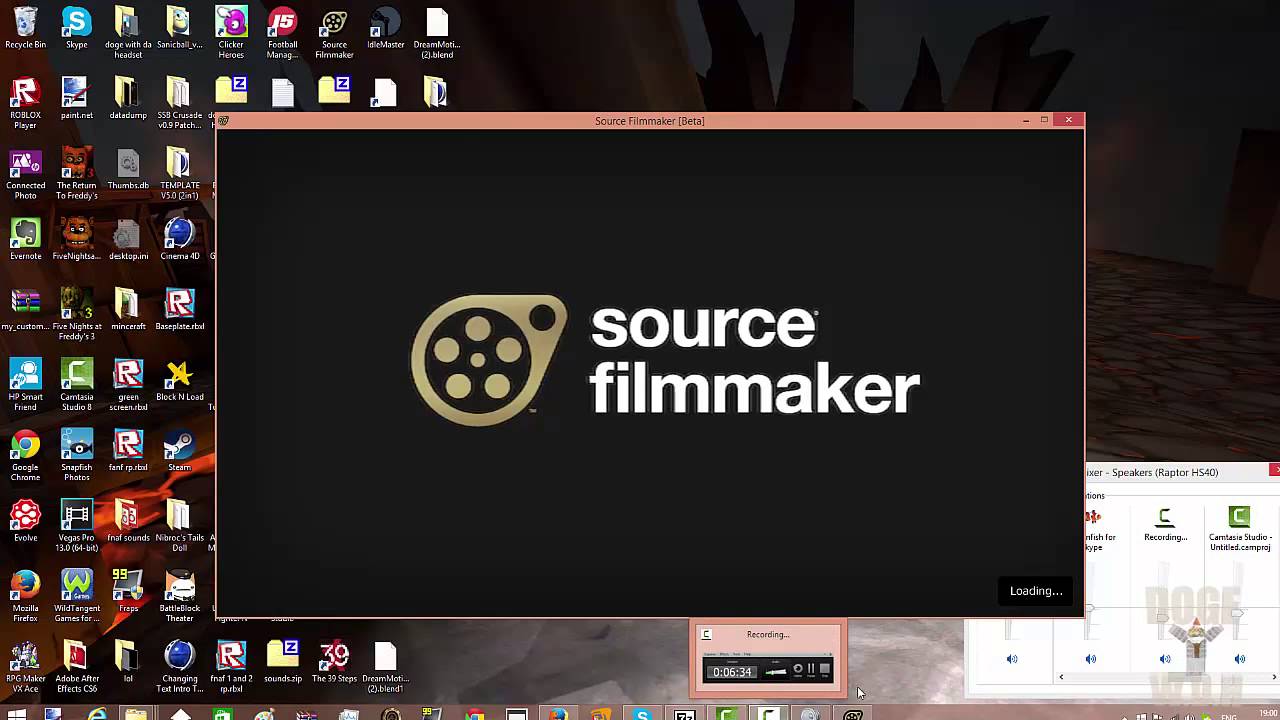Select the ROBLOX Player desktop icon
The image size is (1280, 720).
tap(25, 103)
